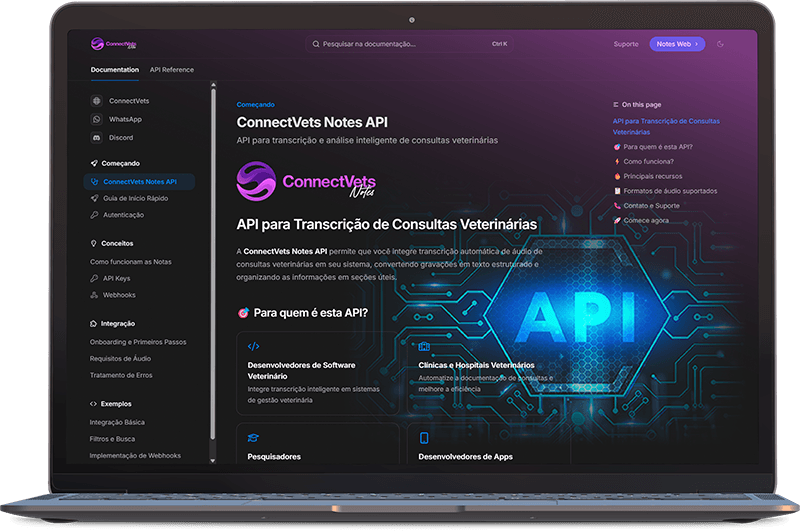Open Desenvolvedores de Software Veterinário card
800x531 pixels.
click(x=317, y=373)
